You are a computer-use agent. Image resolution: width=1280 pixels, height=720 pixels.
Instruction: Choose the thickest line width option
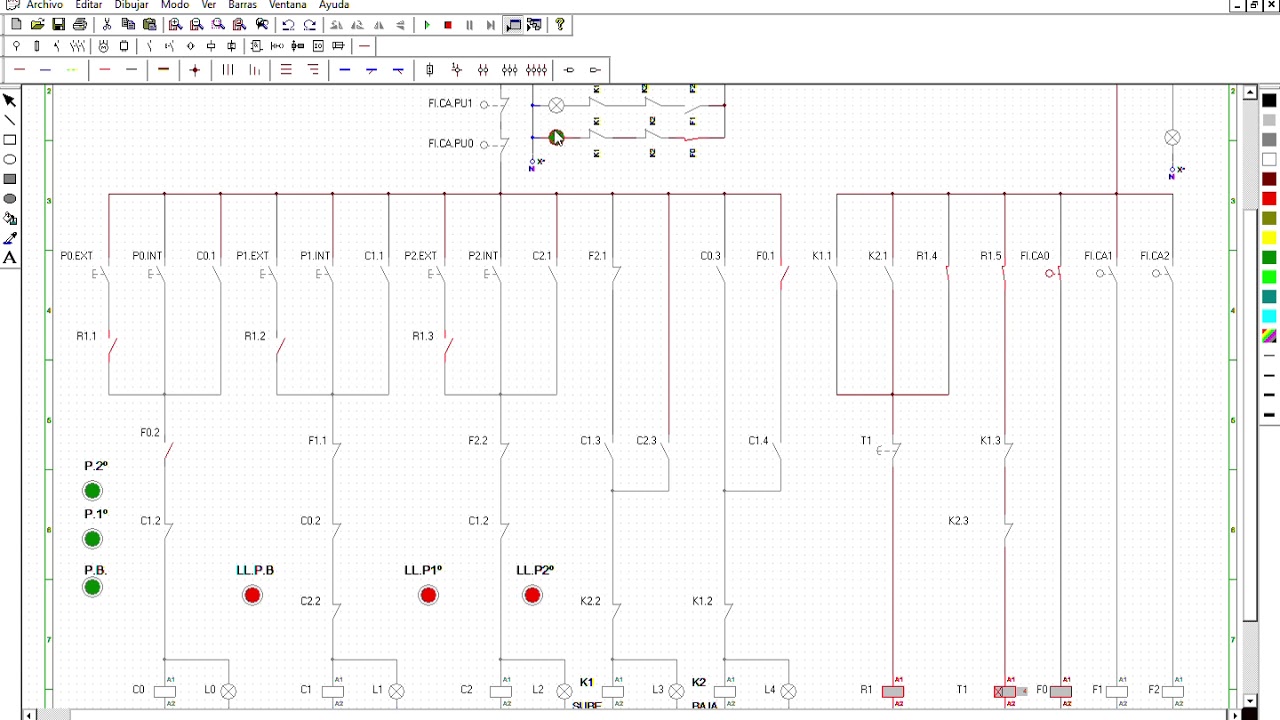pos(1269,414)
